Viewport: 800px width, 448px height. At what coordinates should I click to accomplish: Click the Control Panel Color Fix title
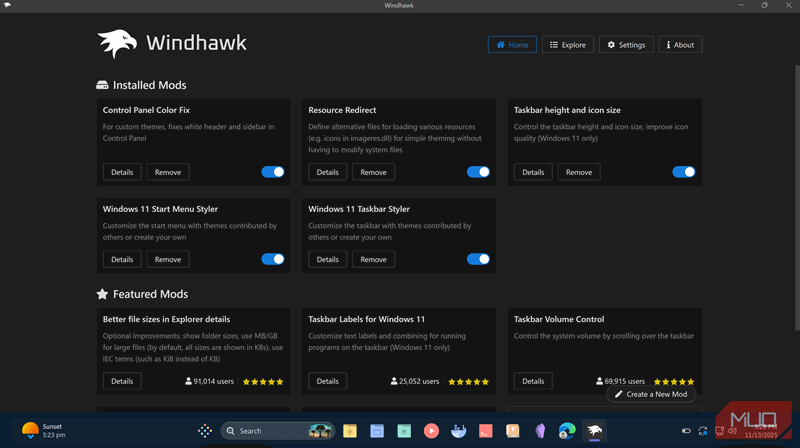coord(146,110)
